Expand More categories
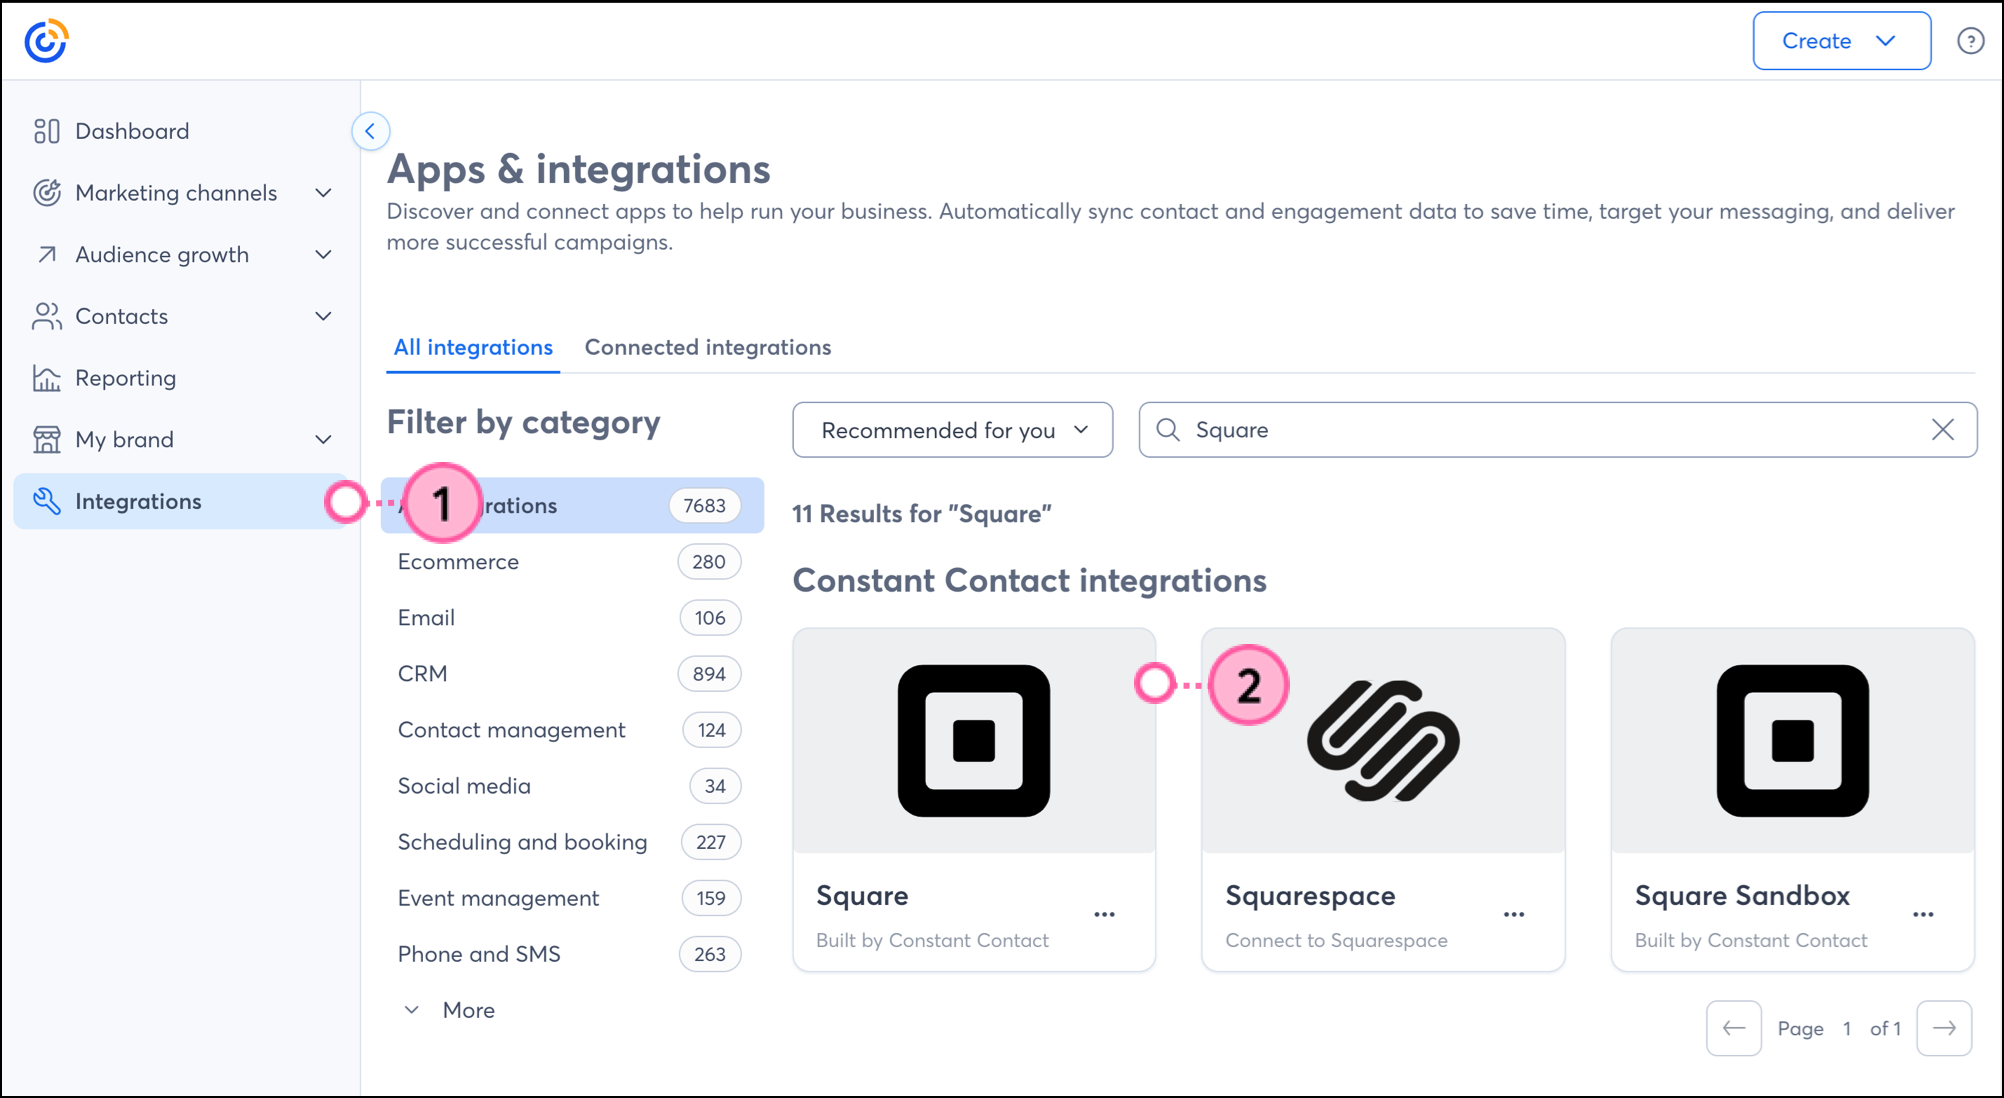This screenshot has height=1098, width=2004. point(449,1010)
